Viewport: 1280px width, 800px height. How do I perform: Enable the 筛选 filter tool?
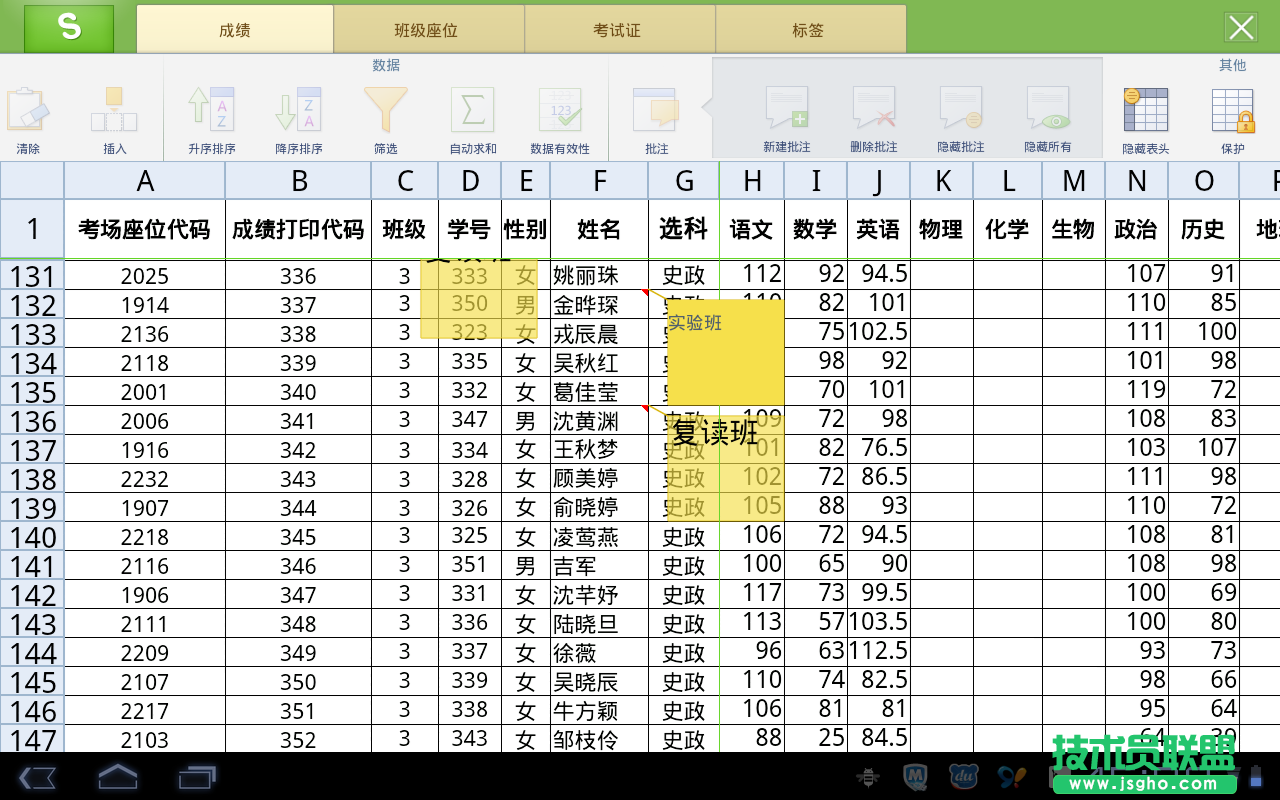pos(385,117)
